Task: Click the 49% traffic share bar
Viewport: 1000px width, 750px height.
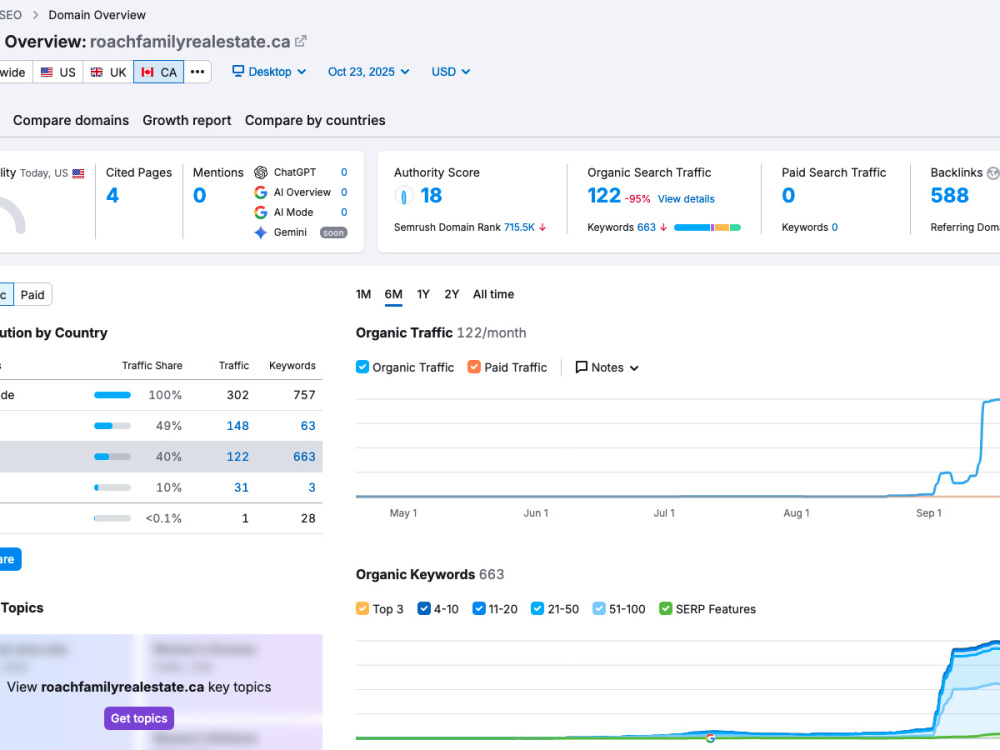Action: pos(112,425)
